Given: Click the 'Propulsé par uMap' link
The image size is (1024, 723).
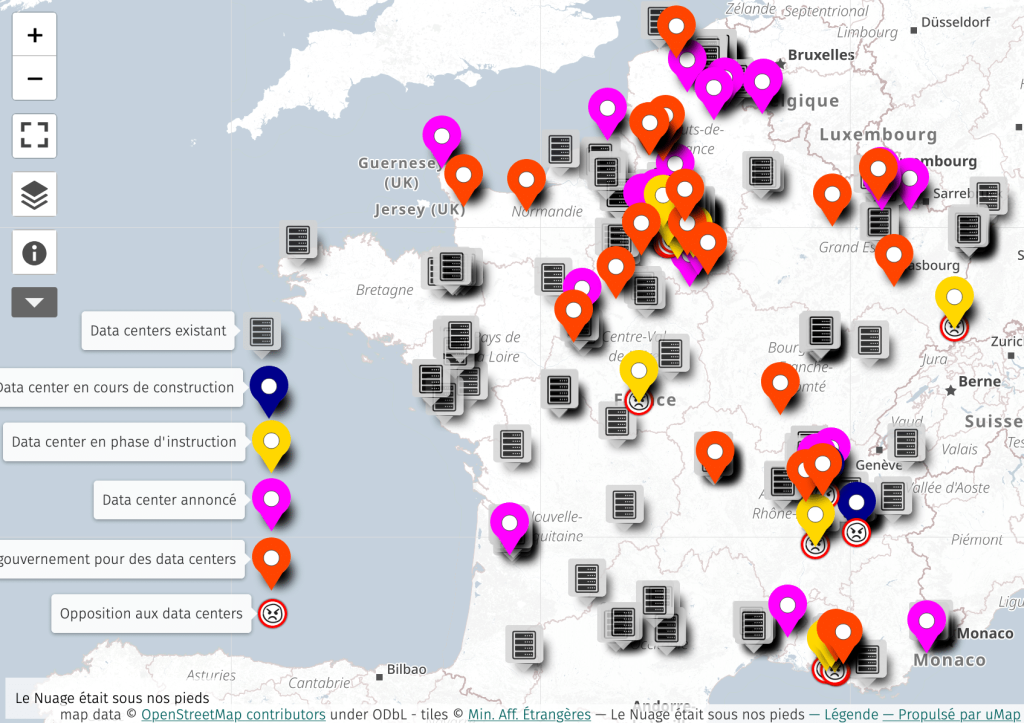Looking at the screenshot, I should [951, 714].
